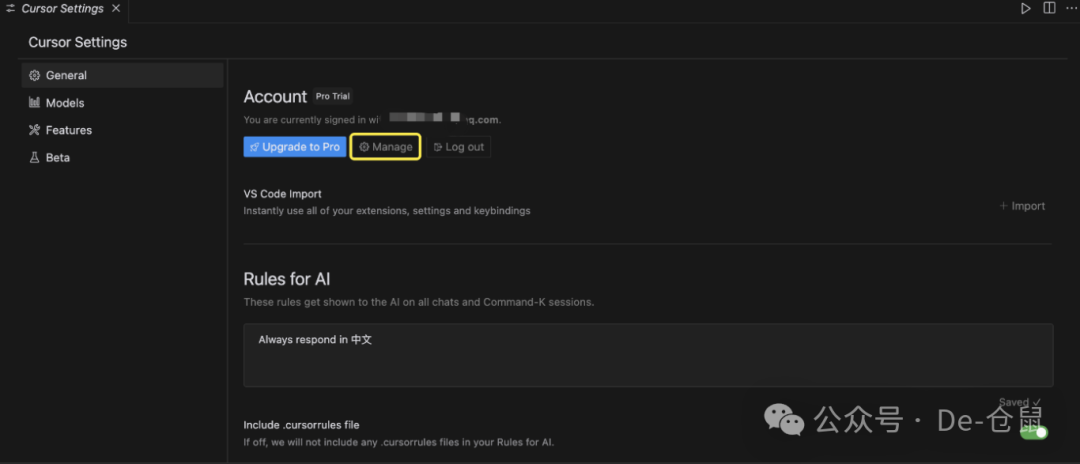Viewport: 1080px width, 464px height.
Task: Click the Run play icon in the editor toolbar
Action: (1026, 9)
